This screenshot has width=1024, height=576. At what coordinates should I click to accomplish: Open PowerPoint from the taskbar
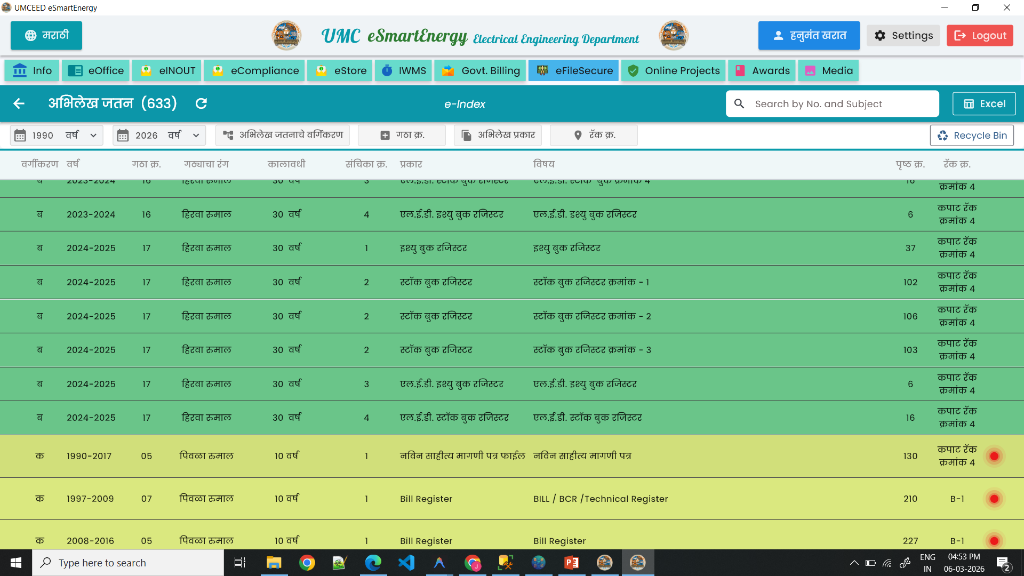click(x=571, y=562)
